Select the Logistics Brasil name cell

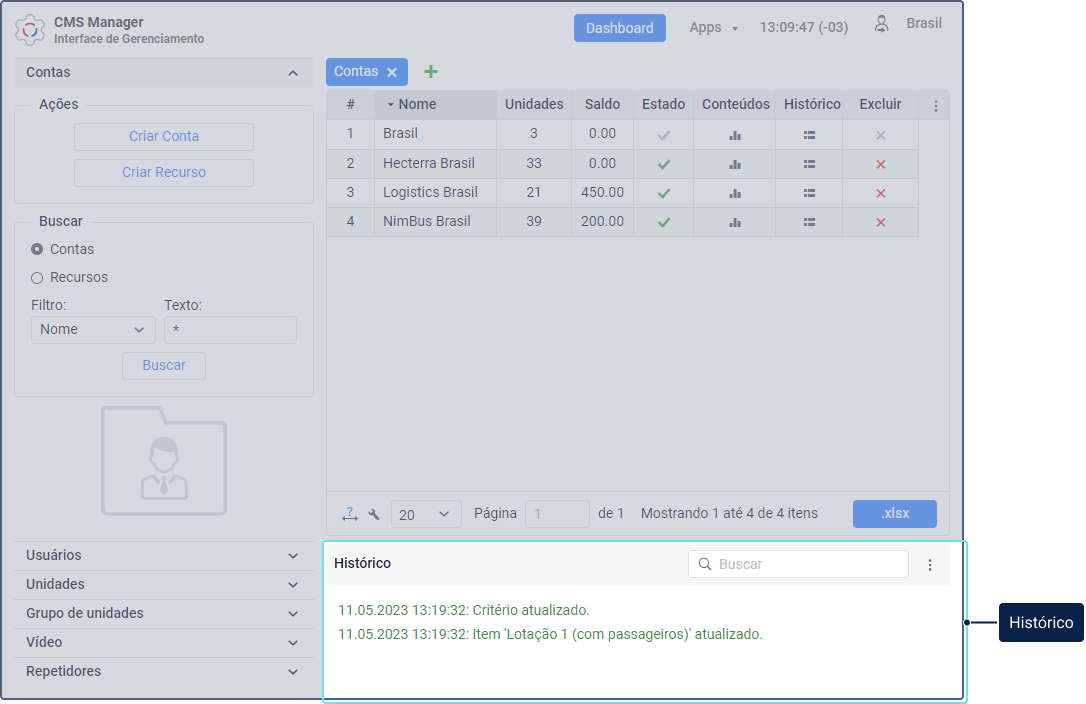point(435,193)
